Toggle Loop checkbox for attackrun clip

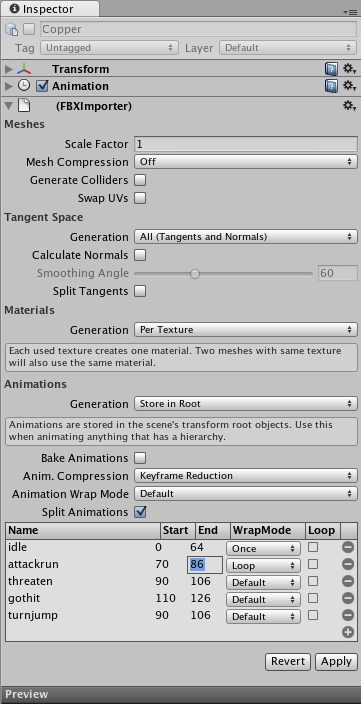313,564
